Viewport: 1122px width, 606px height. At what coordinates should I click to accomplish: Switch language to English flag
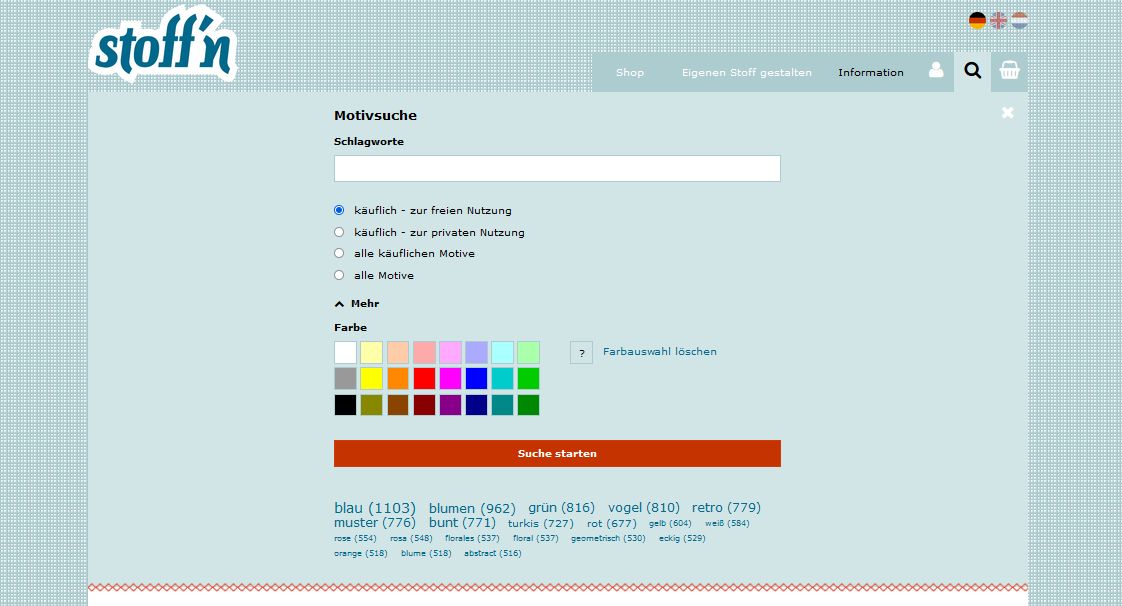click(x=998, y=20)
